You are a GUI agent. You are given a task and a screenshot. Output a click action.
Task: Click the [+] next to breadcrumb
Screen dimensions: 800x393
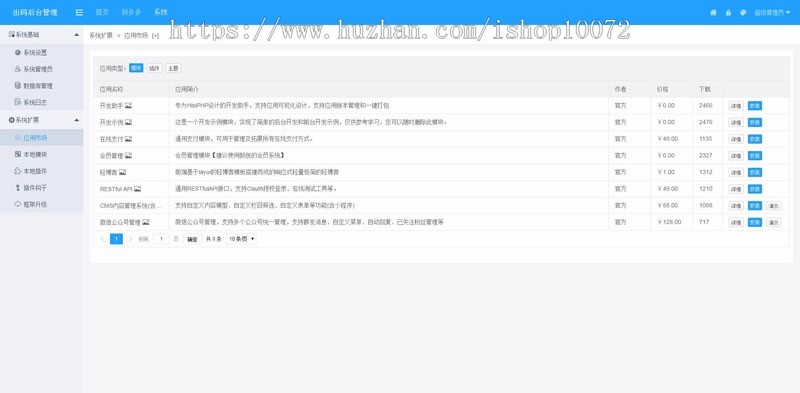[155, 36]
